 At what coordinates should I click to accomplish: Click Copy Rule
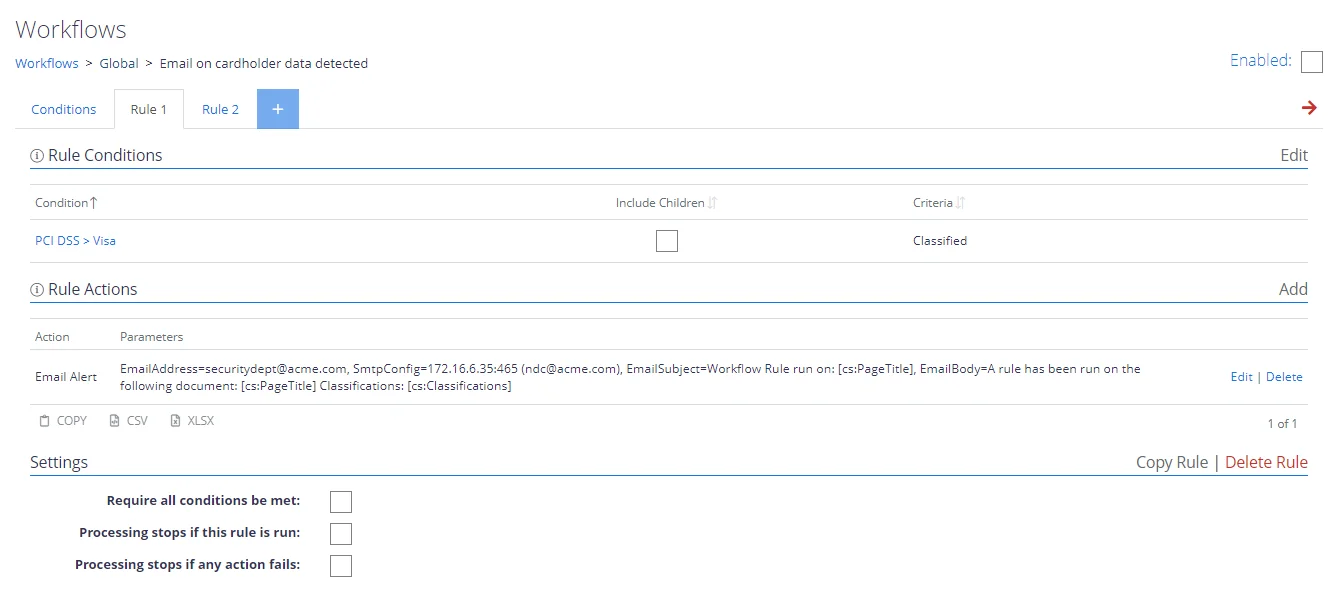click(1172, 462)
